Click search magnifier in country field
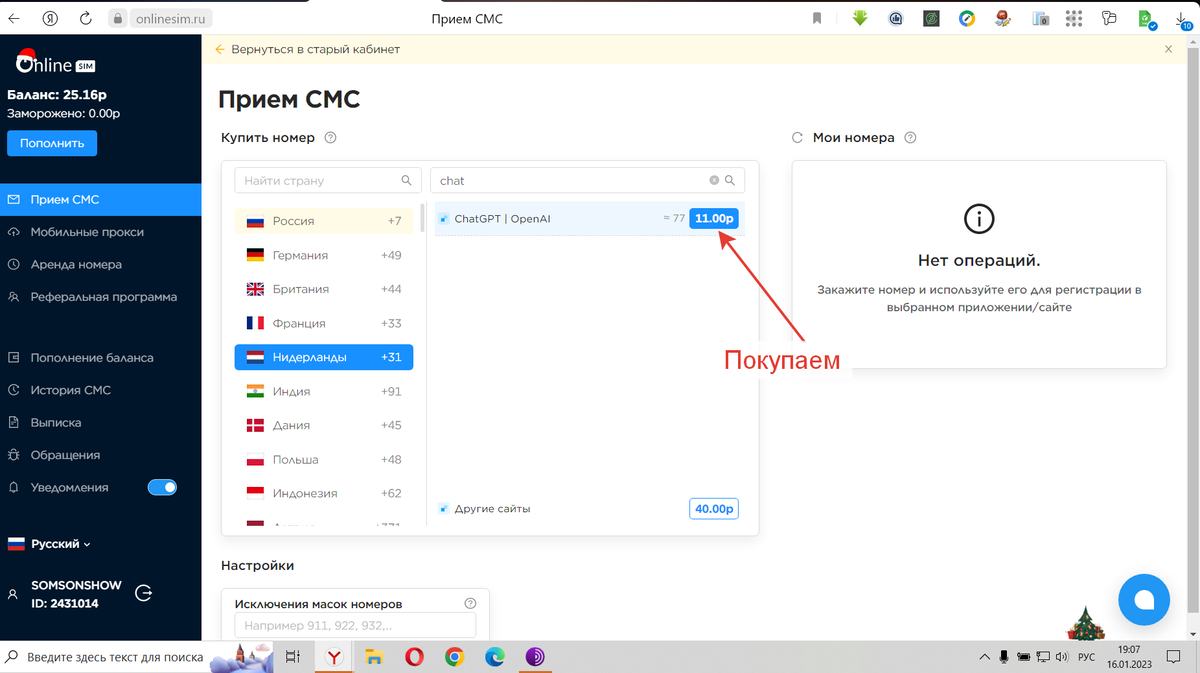This screenshot has width=1200, height=673. point(406,181)
